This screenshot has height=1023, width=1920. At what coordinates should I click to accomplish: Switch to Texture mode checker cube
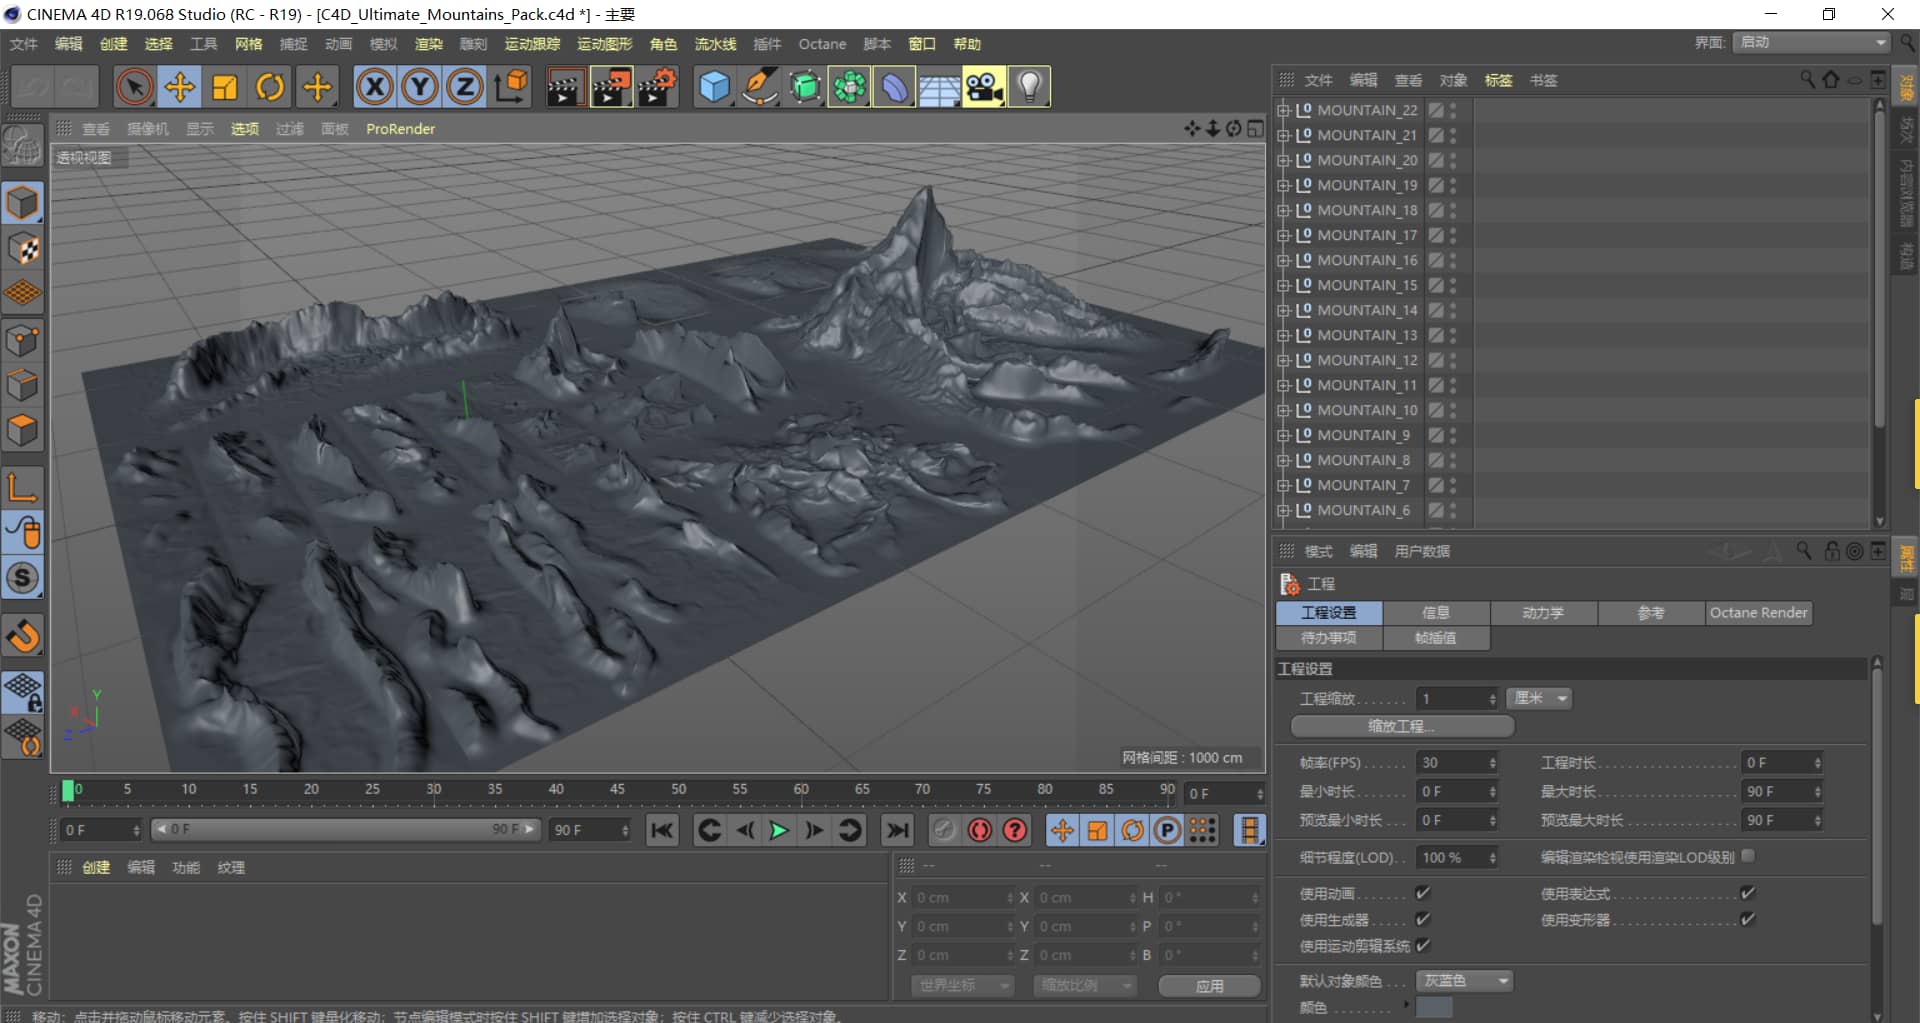pyautogui.click(x=22, y=249)
